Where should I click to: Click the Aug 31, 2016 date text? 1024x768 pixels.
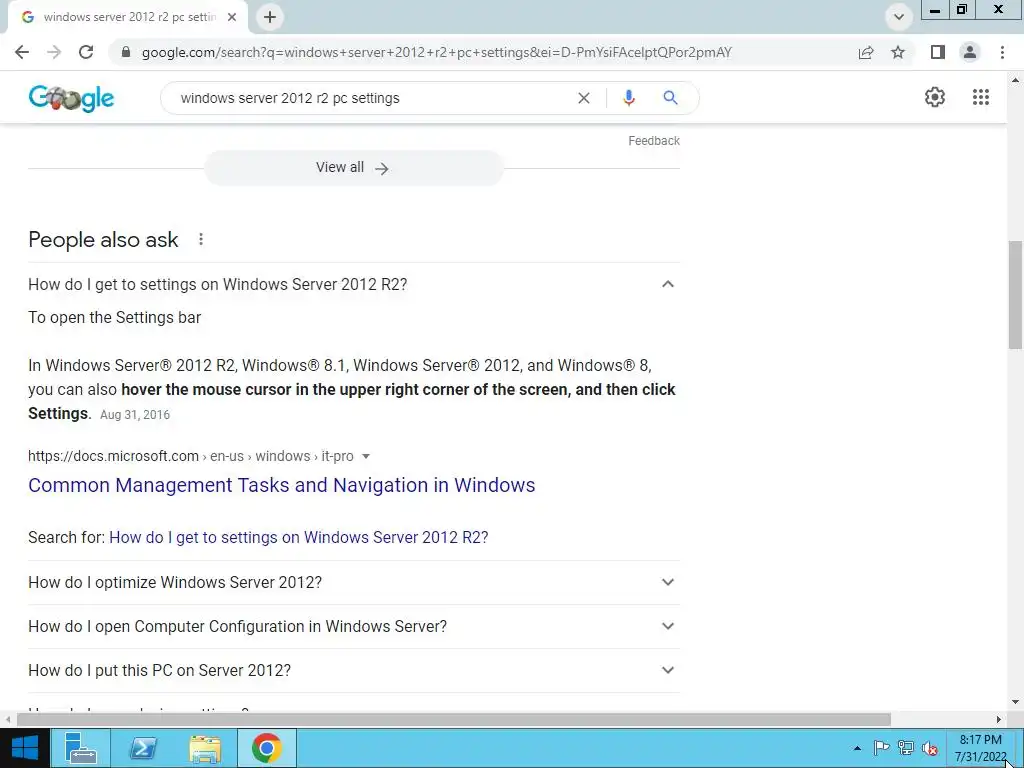(135, 415)
